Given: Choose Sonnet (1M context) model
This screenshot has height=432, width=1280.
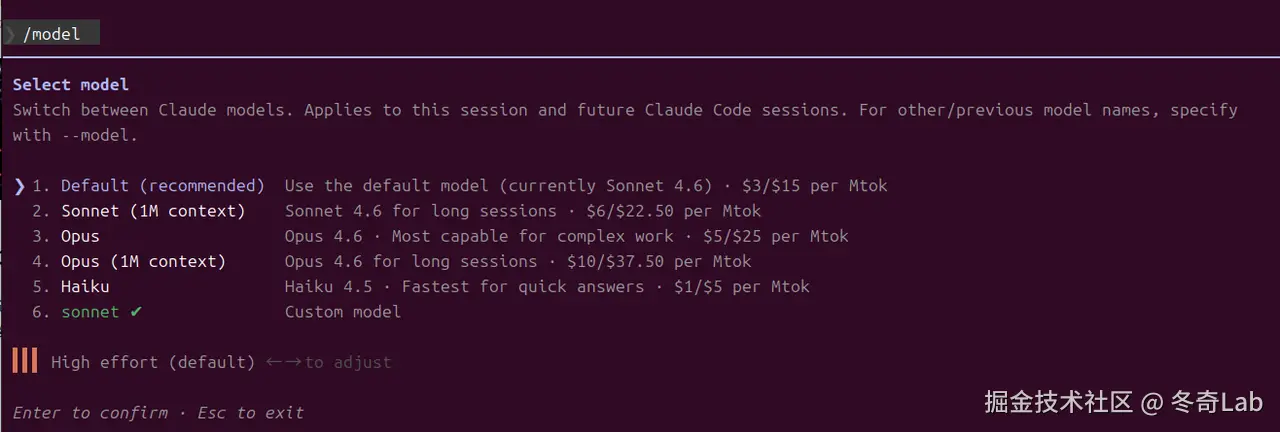Looking at the screenshot, I should [x=152, y=211].
